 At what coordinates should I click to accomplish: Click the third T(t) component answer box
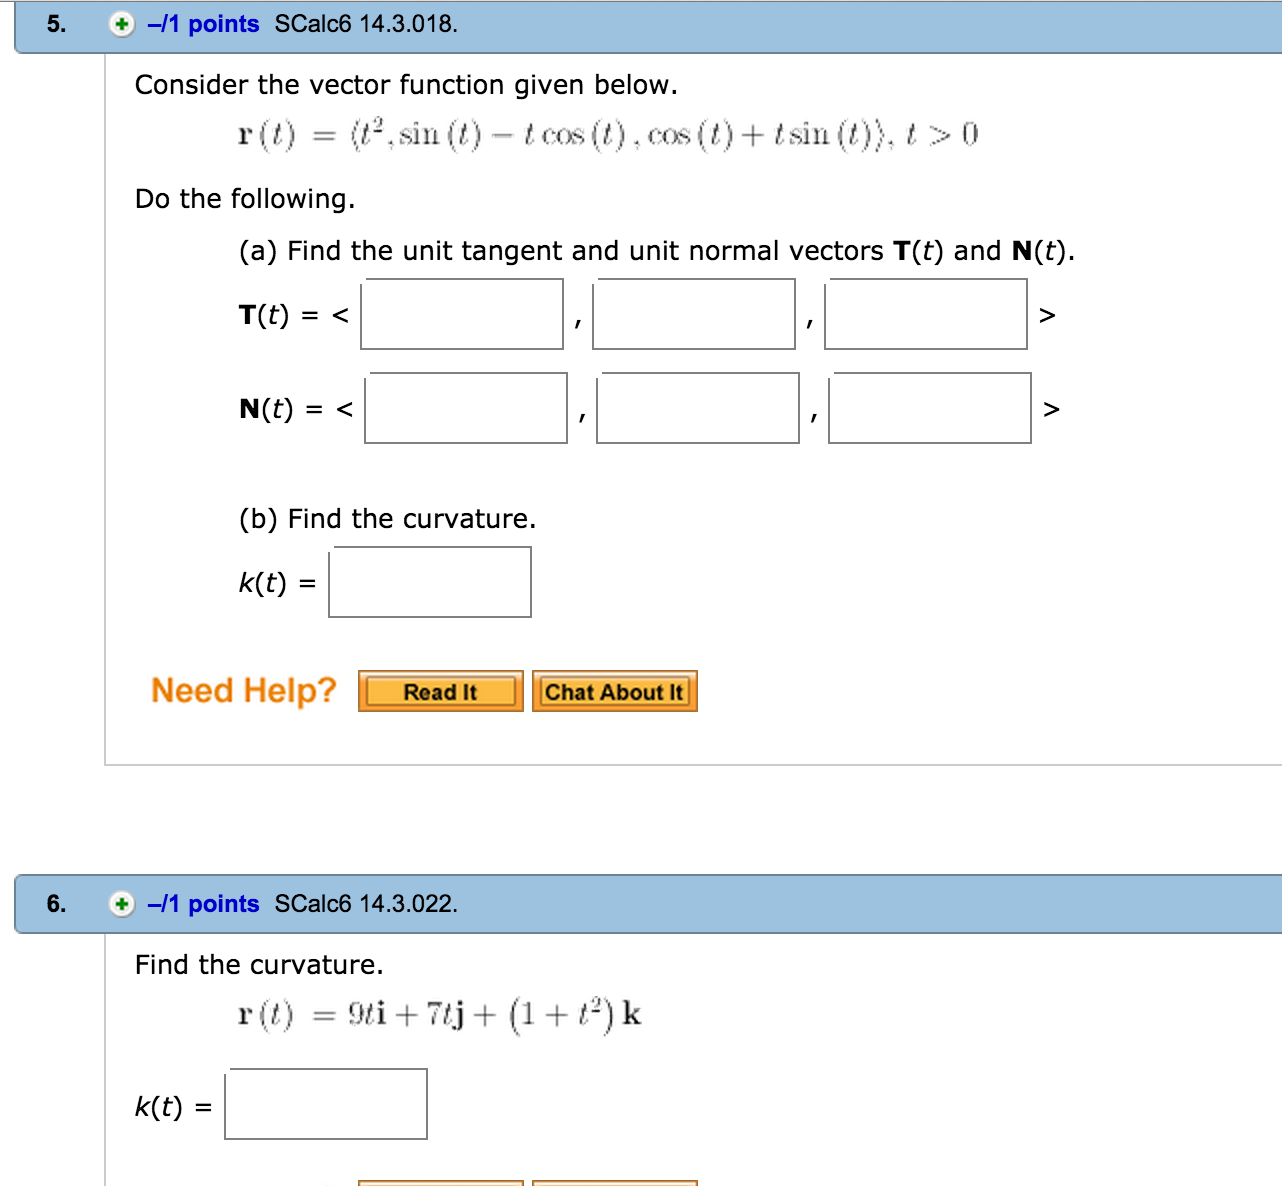925,314
